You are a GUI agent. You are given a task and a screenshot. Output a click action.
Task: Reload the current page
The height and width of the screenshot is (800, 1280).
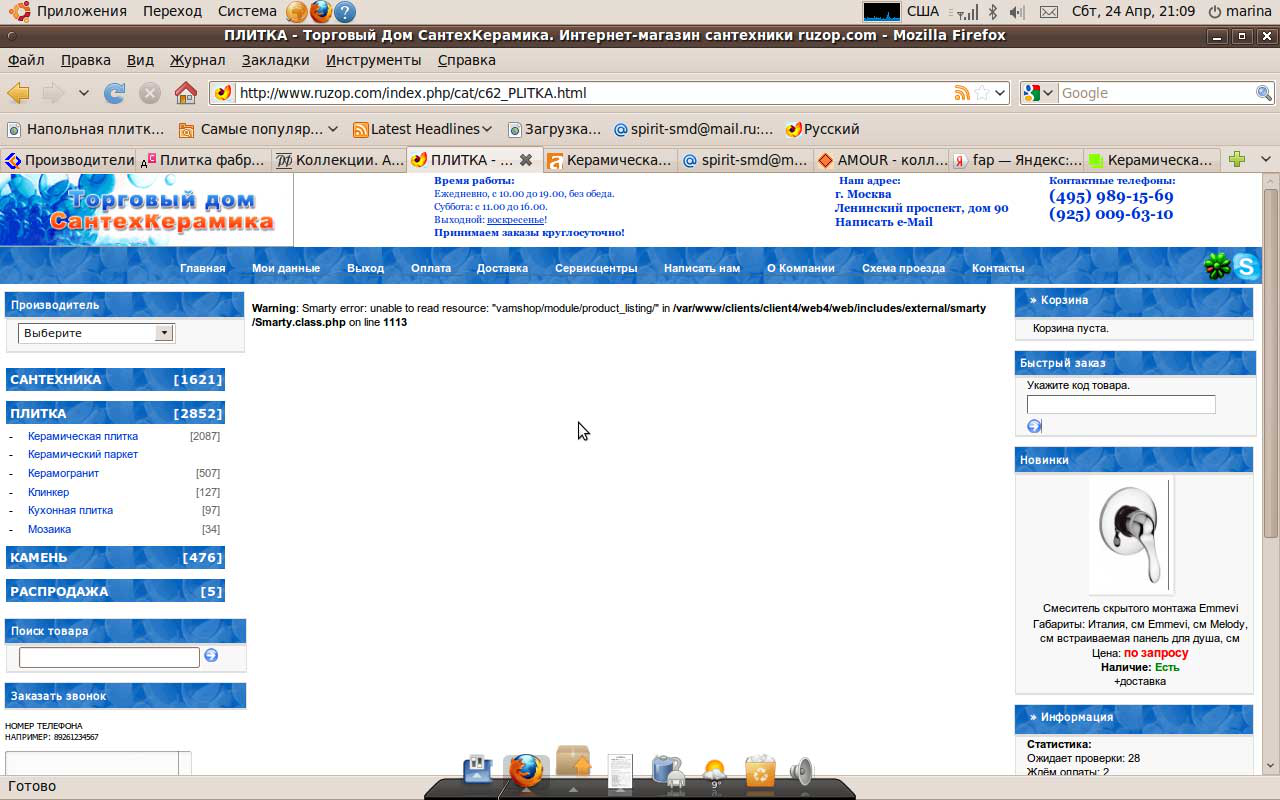pos(115,93)
